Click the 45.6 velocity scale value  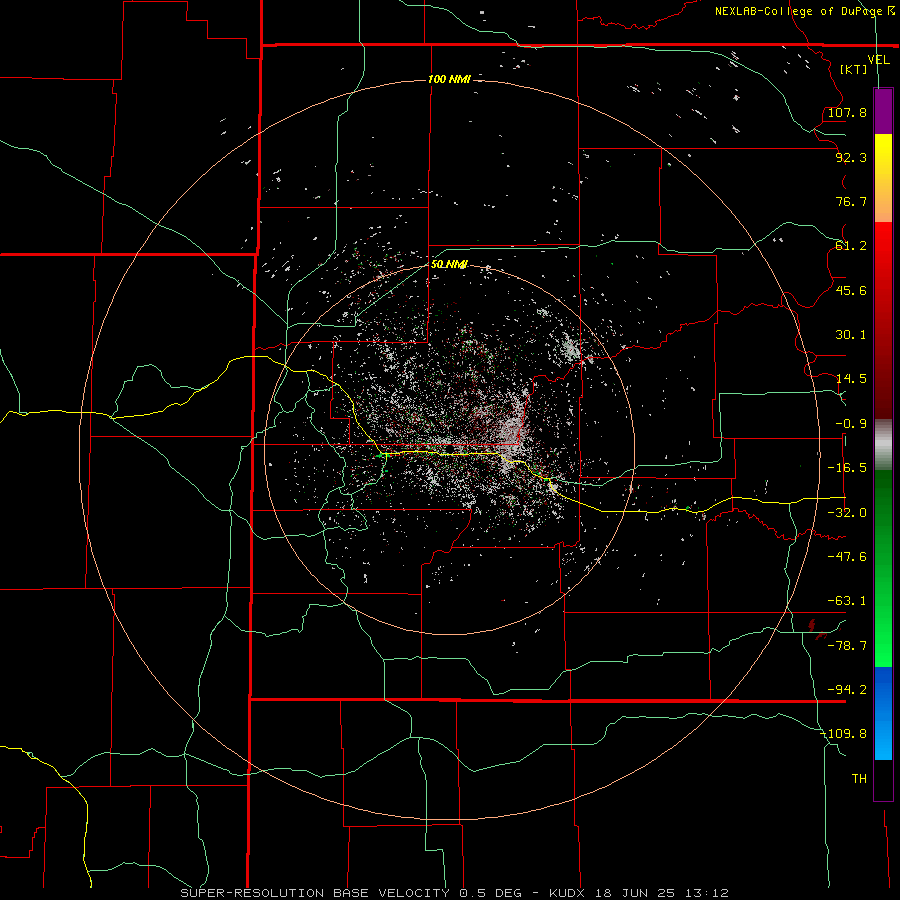tap(851, 290)
